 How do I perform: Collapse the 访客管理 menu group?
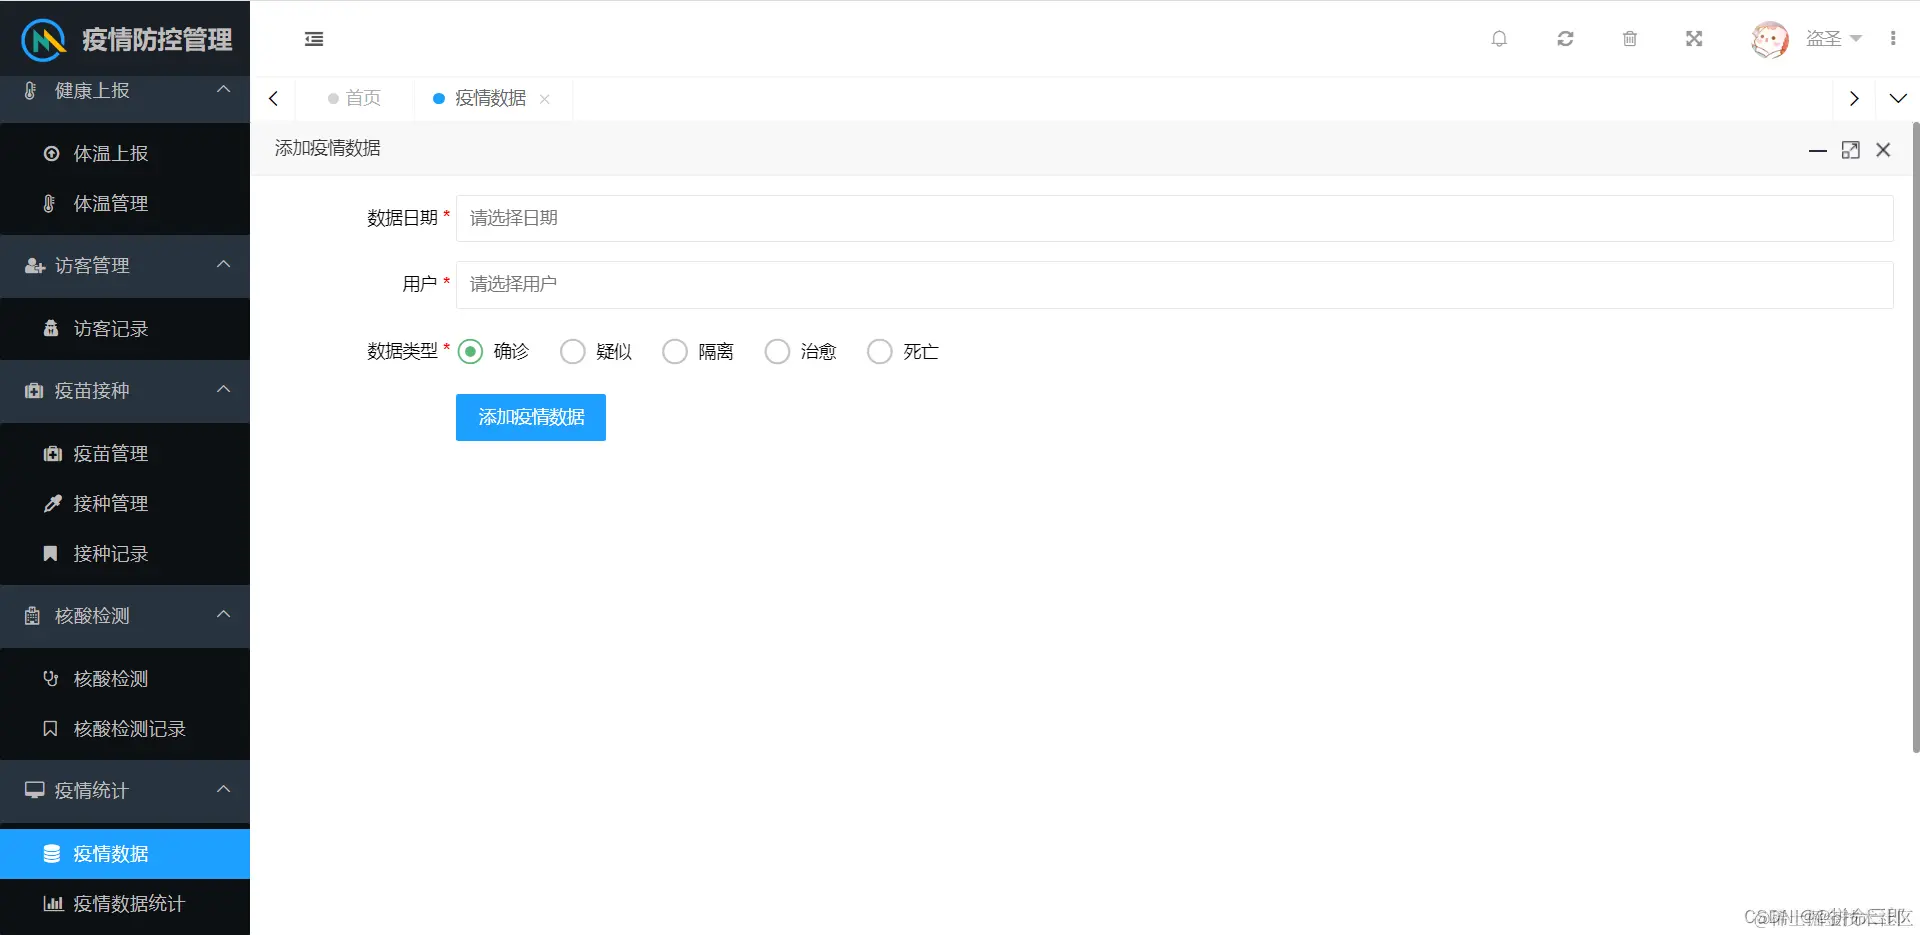point(125,266)
